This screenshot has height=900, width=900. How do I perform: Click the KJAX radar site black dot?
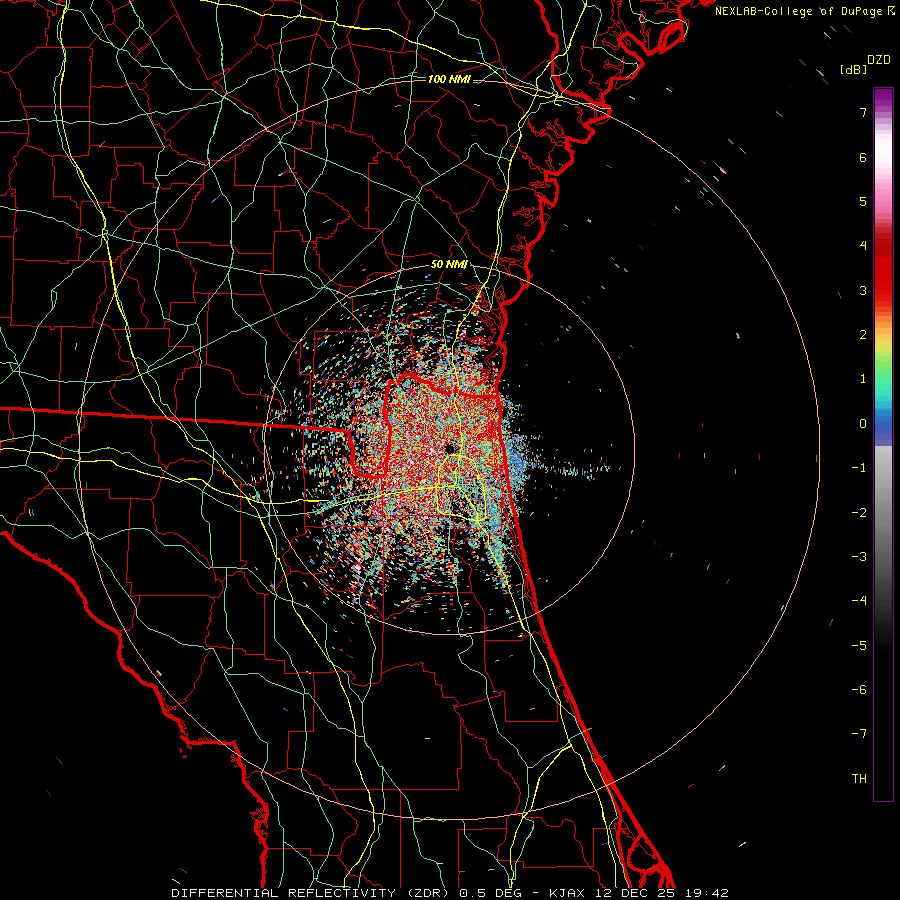451,448
